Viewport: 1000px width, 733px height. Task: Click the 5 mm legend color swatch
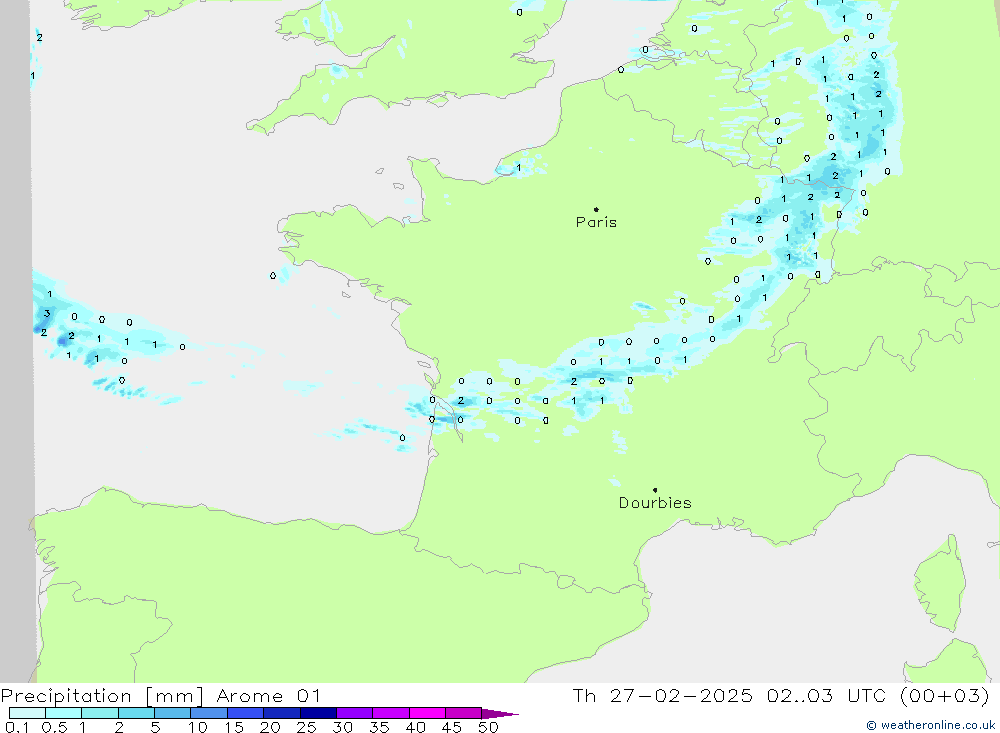(173, 713)
